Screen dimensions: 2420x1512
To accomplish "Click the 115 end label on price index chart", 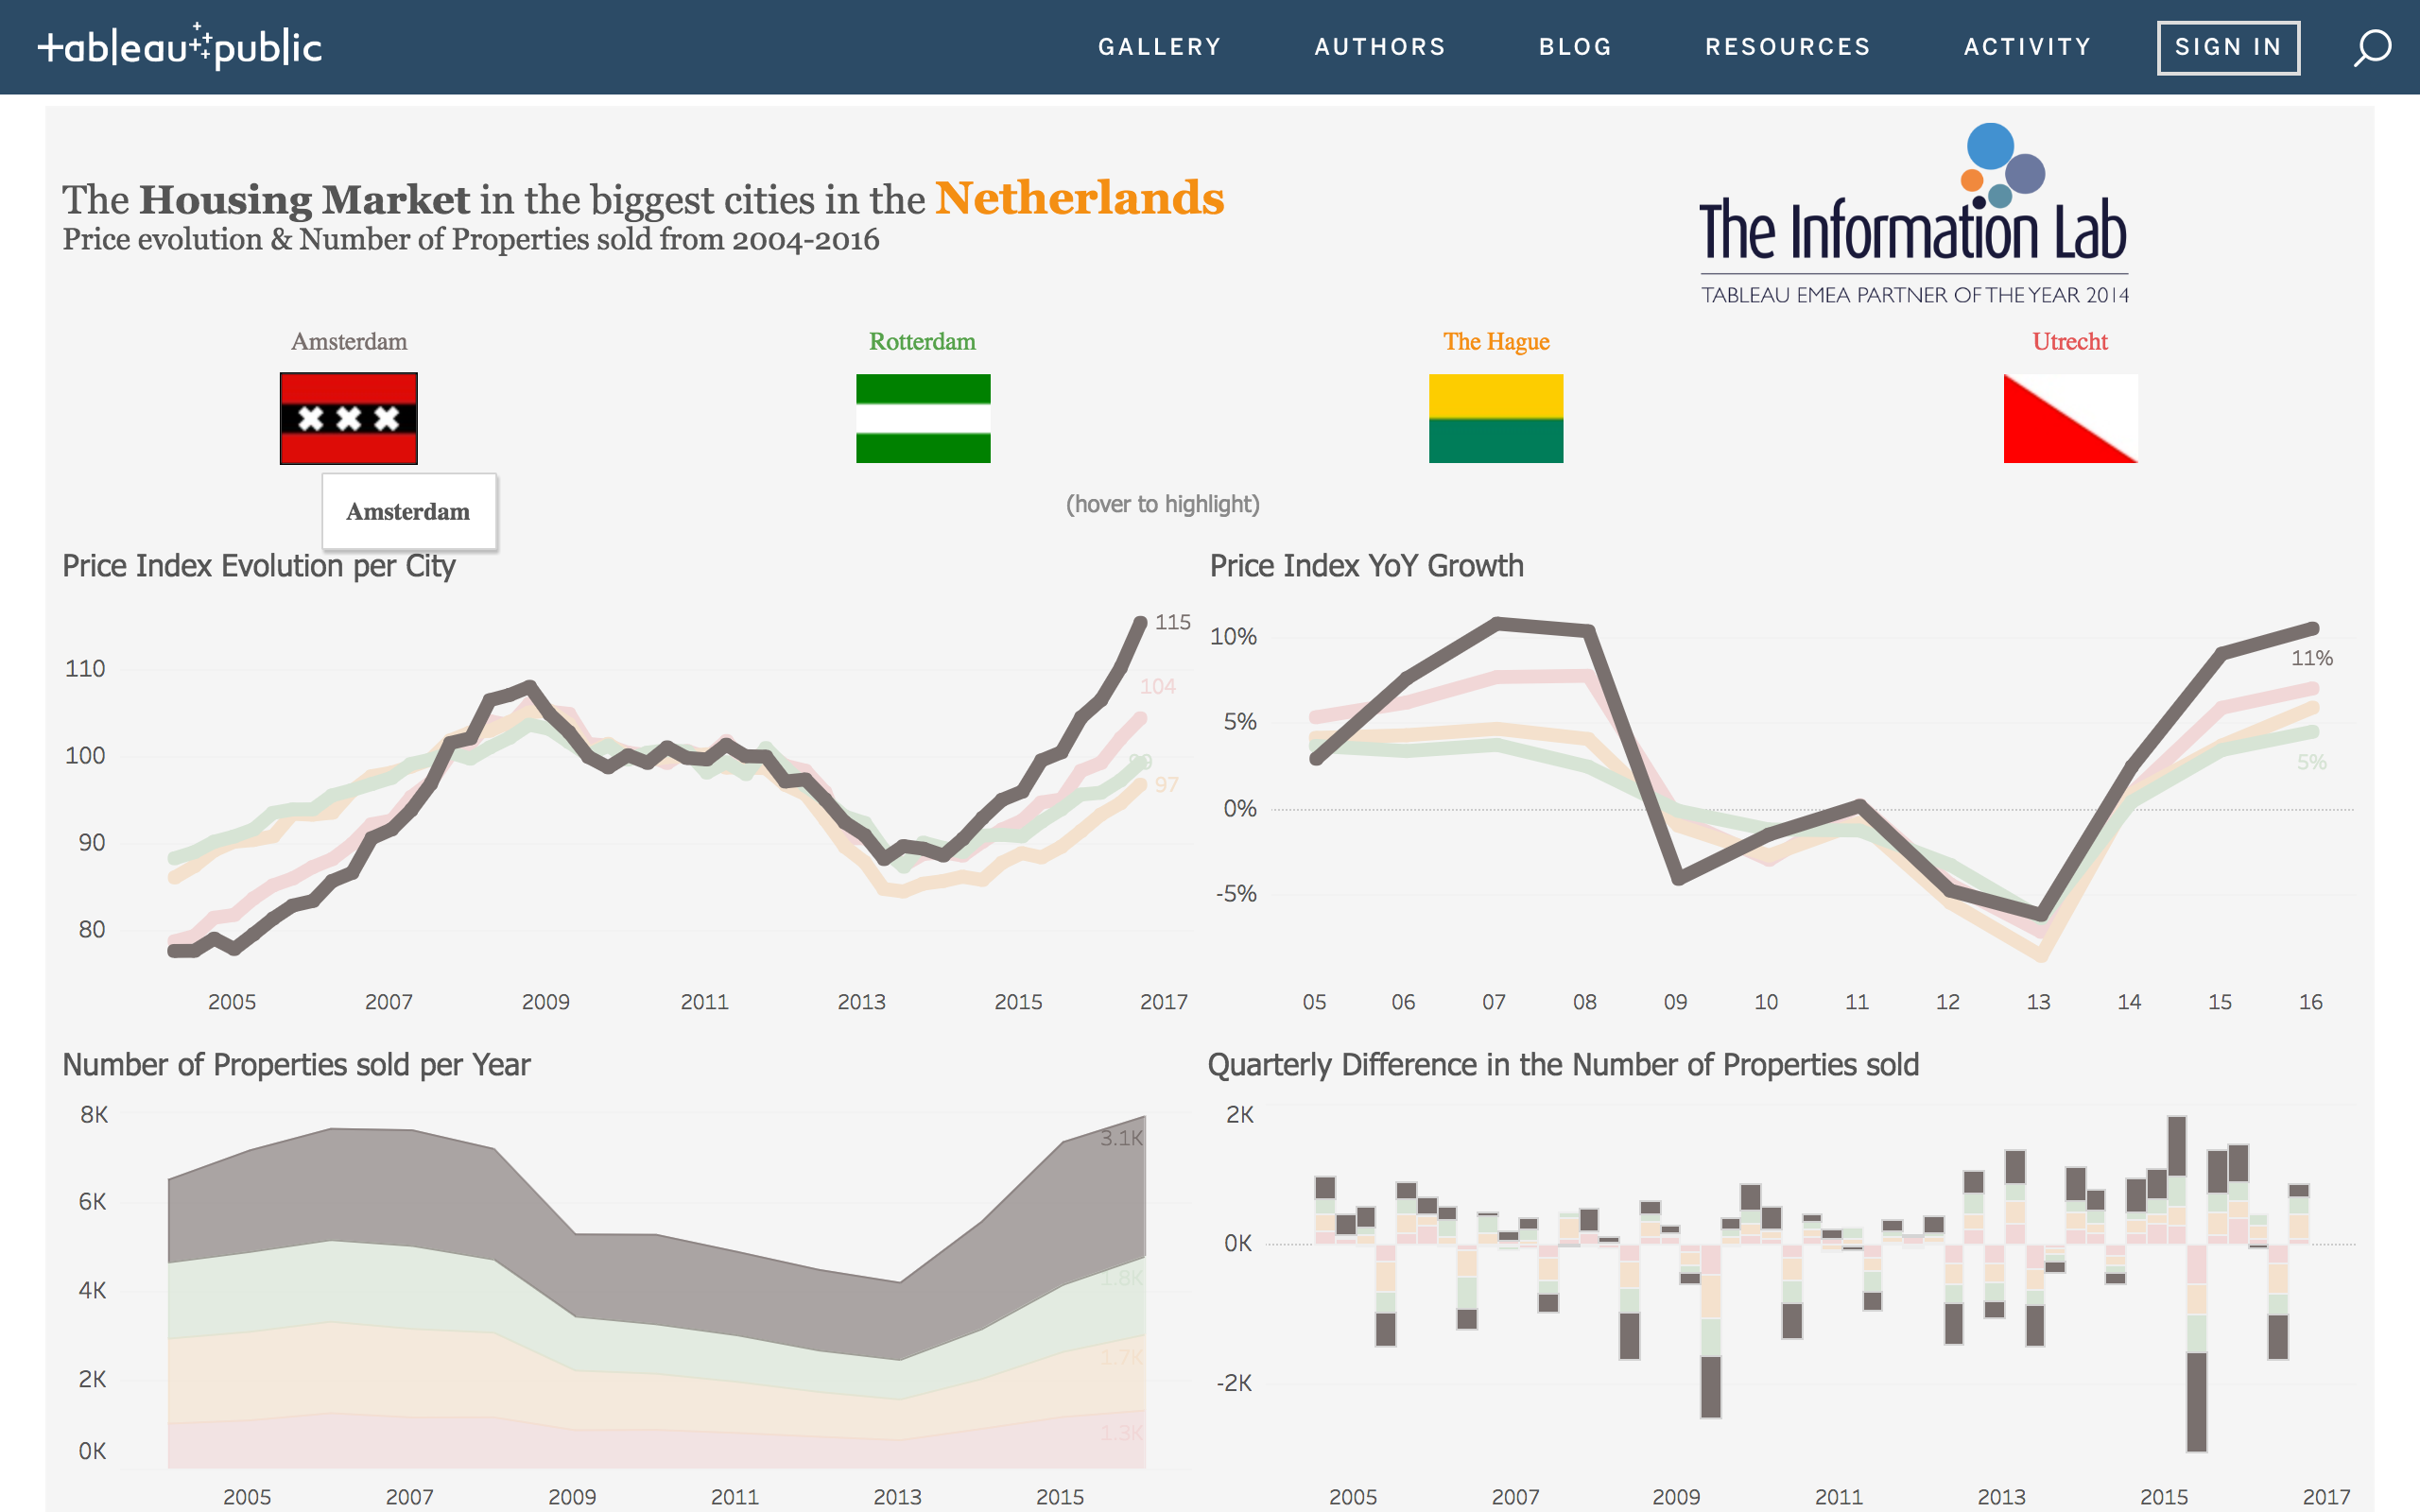I will 1172,622.
